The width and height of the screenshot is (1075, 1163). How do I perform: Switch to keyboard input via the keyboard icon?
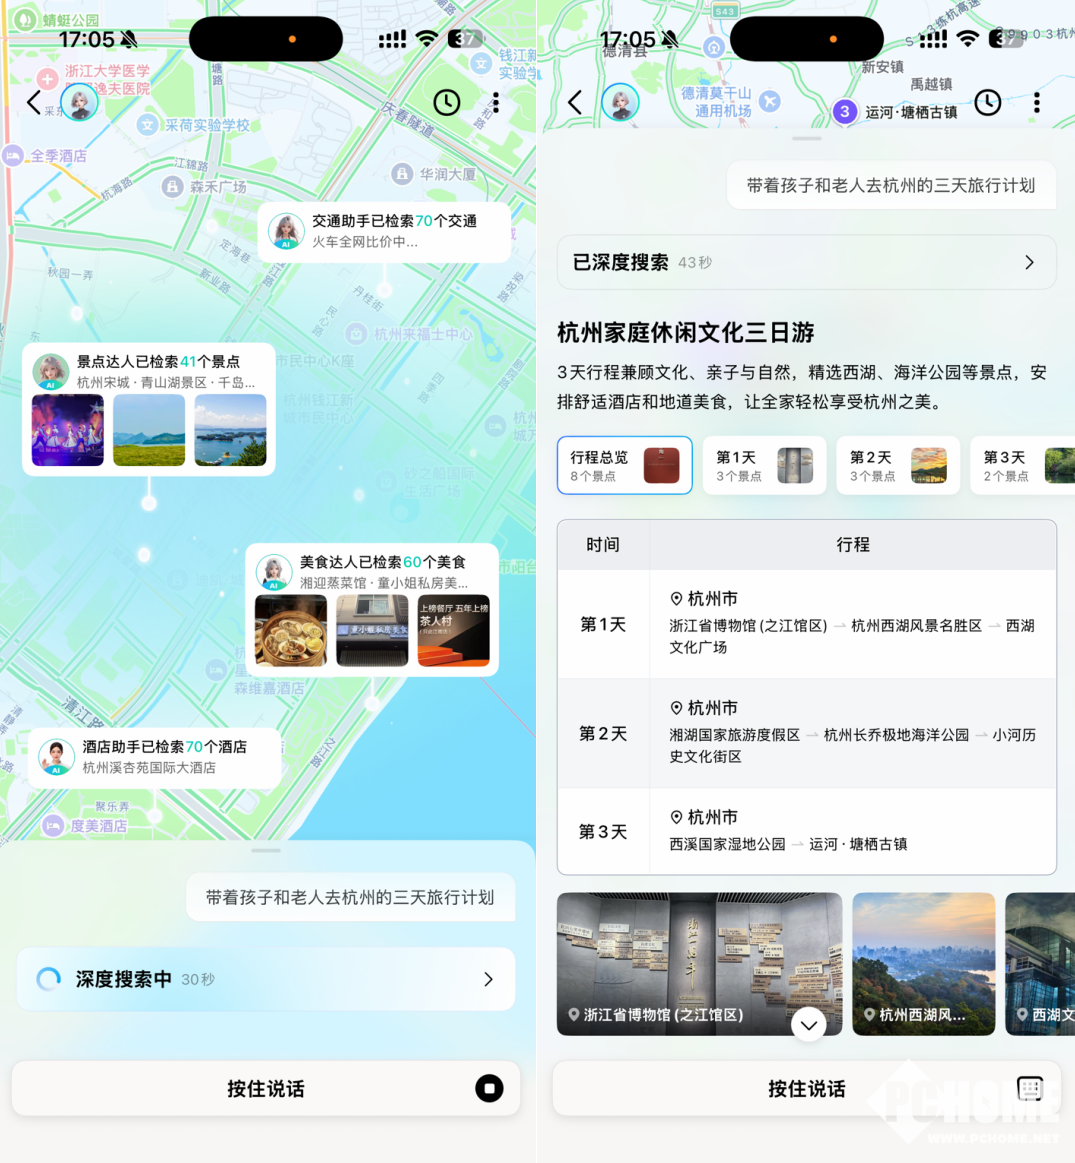pos(1029,1088)
